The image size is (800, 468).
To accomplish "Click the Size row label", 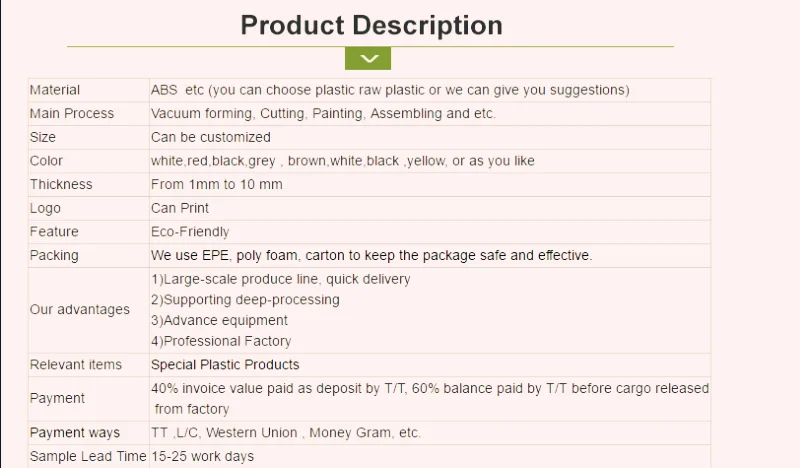I will pyautogui.click(x=43, y=137).
